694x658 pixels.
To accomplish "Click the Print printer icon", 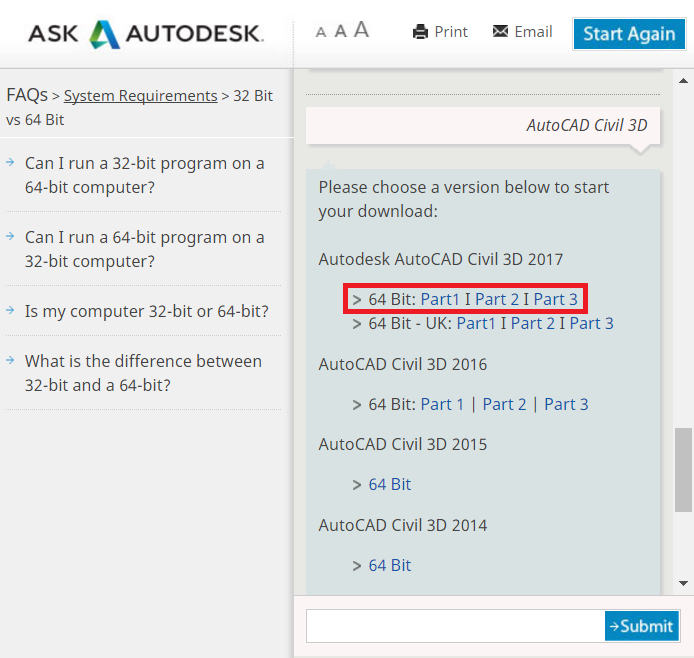I will [421, 32].
